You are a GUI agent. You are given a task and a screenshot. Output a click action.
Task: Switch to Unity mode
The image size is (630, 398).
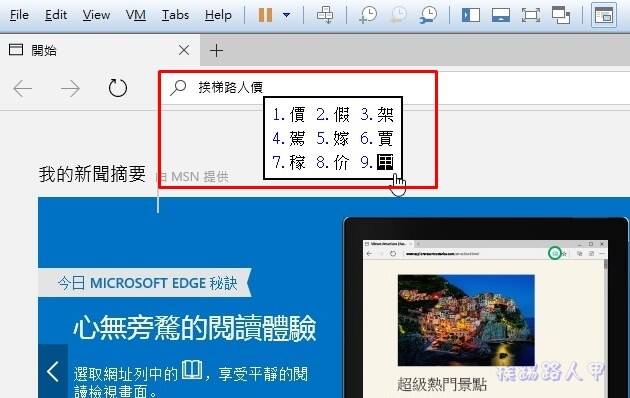[x=561, y=15]
